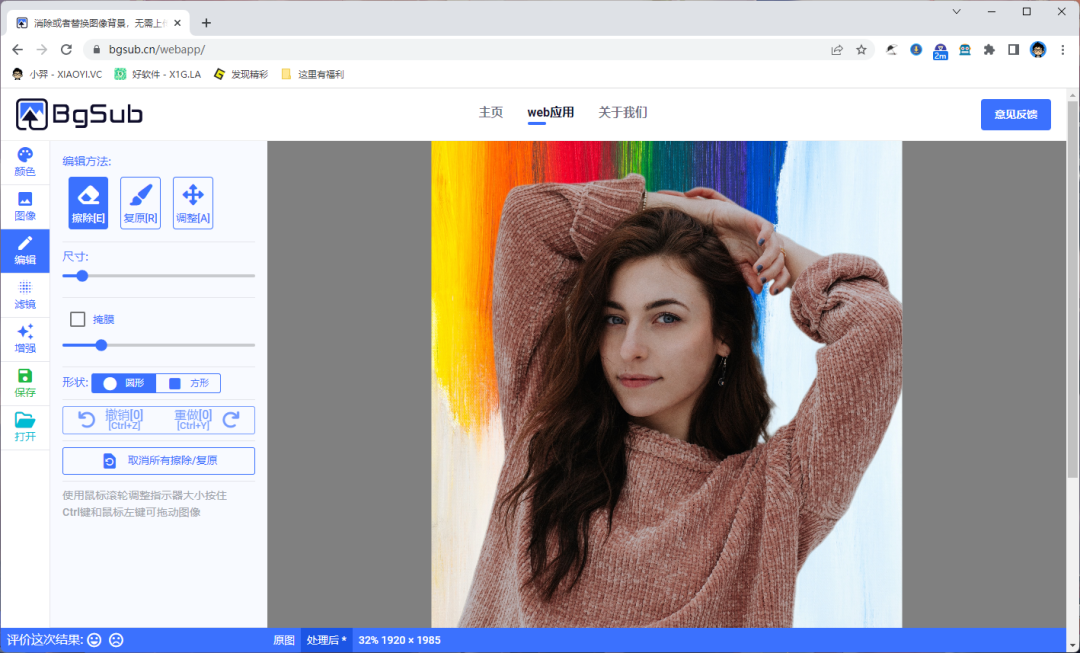This screenshot has height=653, width=1080.
Task: Click the extension icon with 2m badge
Action: tap(940, 51)
